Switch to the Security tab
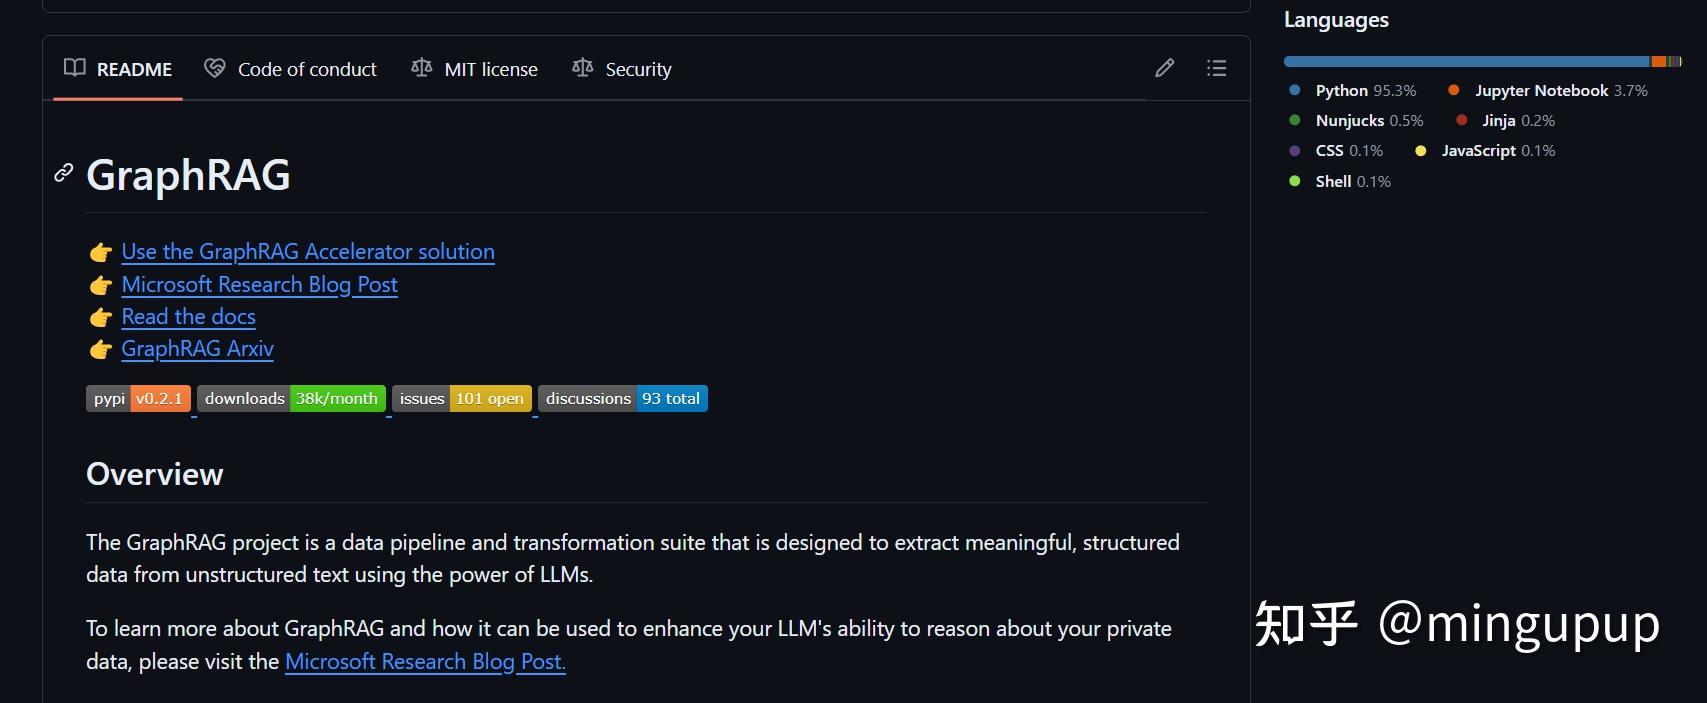 (x=639, y=68)
